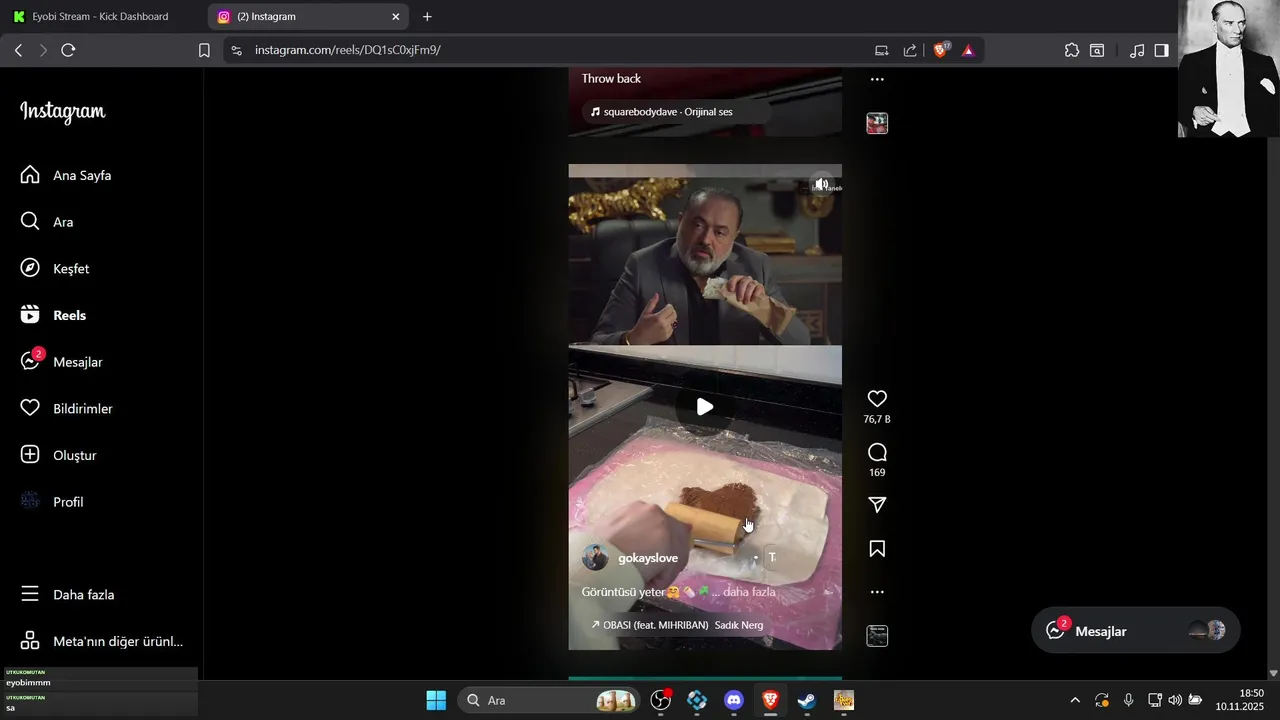This screenshot has width=1280, height=720.
Task: Open Brave Rewards triangle icon
Action: [968, 50]
